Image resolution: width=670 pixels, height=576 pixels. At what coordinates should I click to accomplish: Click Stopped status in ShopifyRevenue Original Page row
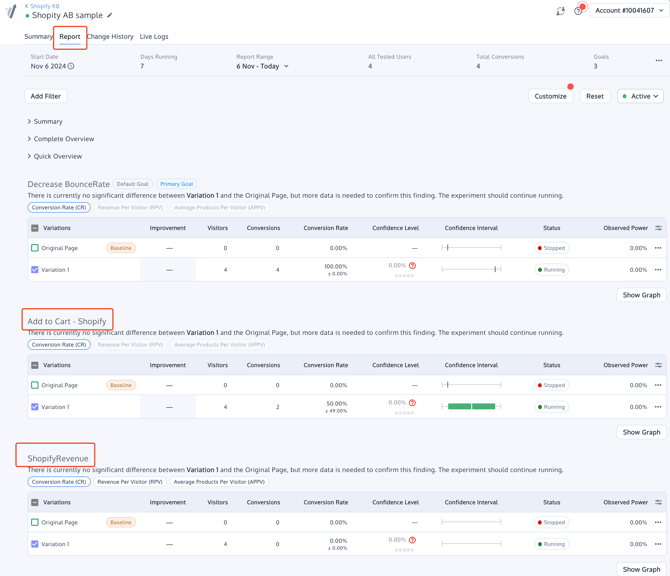[552, 522]
